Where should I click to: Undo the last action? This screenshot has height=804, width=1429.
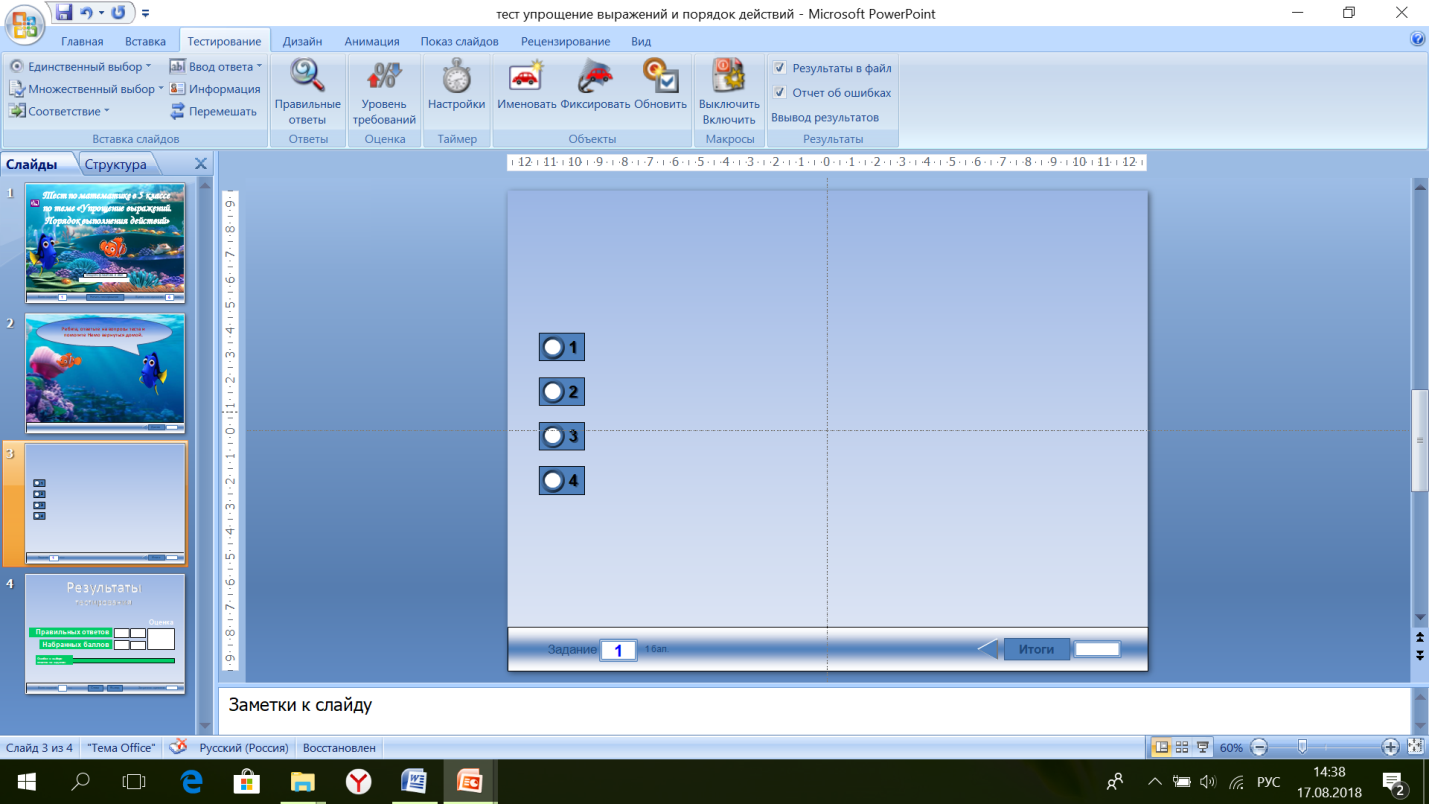pyautogui.click(x=87, y=13)
